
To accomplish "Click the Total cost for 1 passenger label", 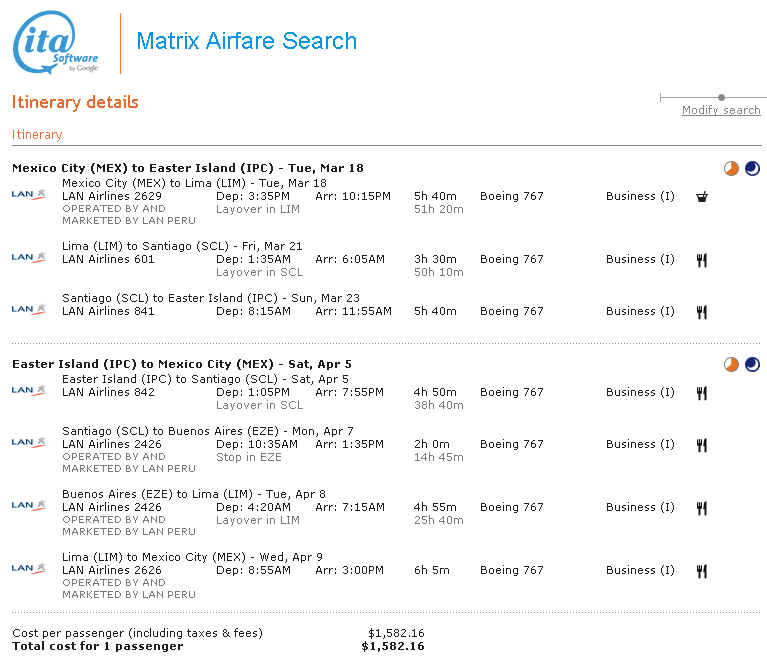I will (x=98, y=647).
